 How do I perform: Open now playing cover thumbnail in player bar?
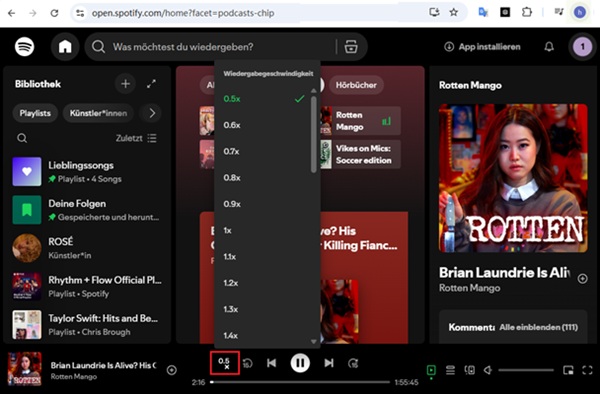(25, 369)
